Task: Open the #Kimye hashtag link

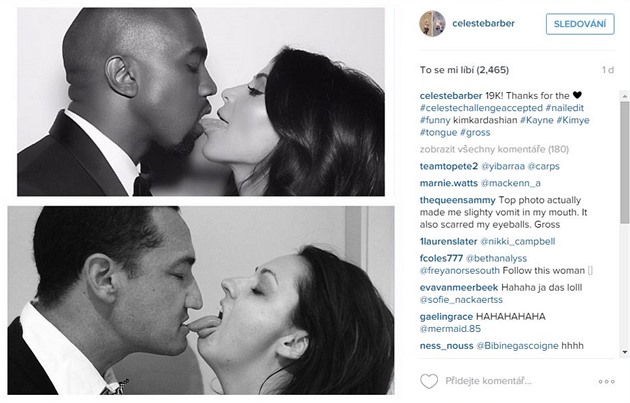Action: [573, 120]
